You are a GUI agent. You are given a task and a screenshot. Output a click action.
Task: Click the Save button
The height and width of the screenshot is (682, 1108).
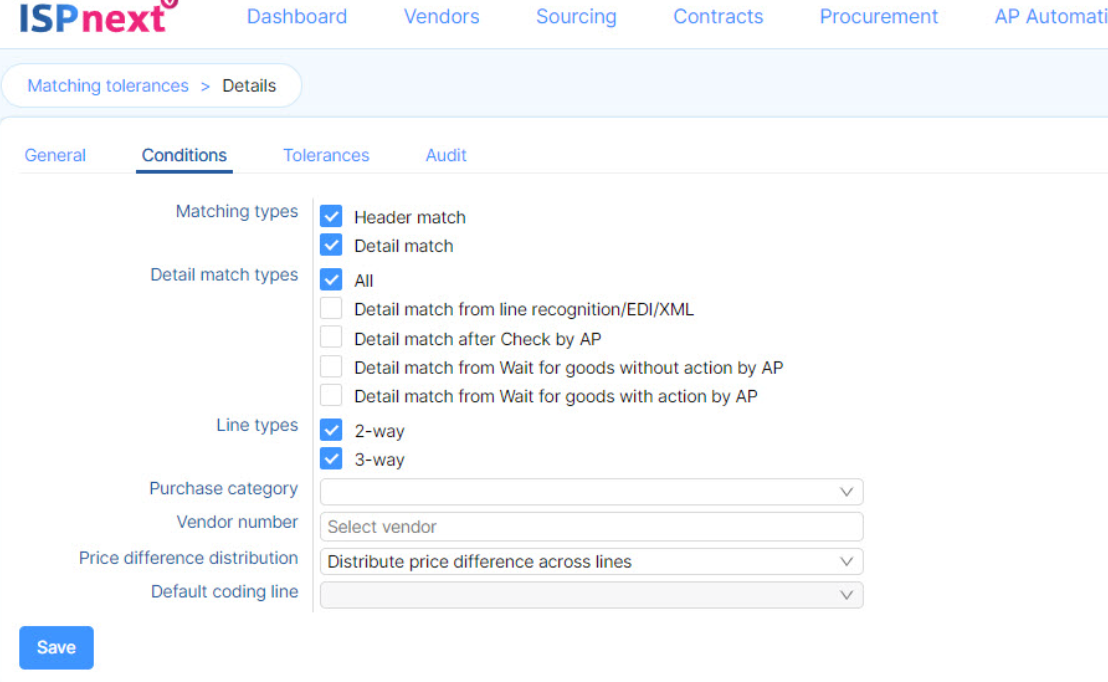coord(57,647)
